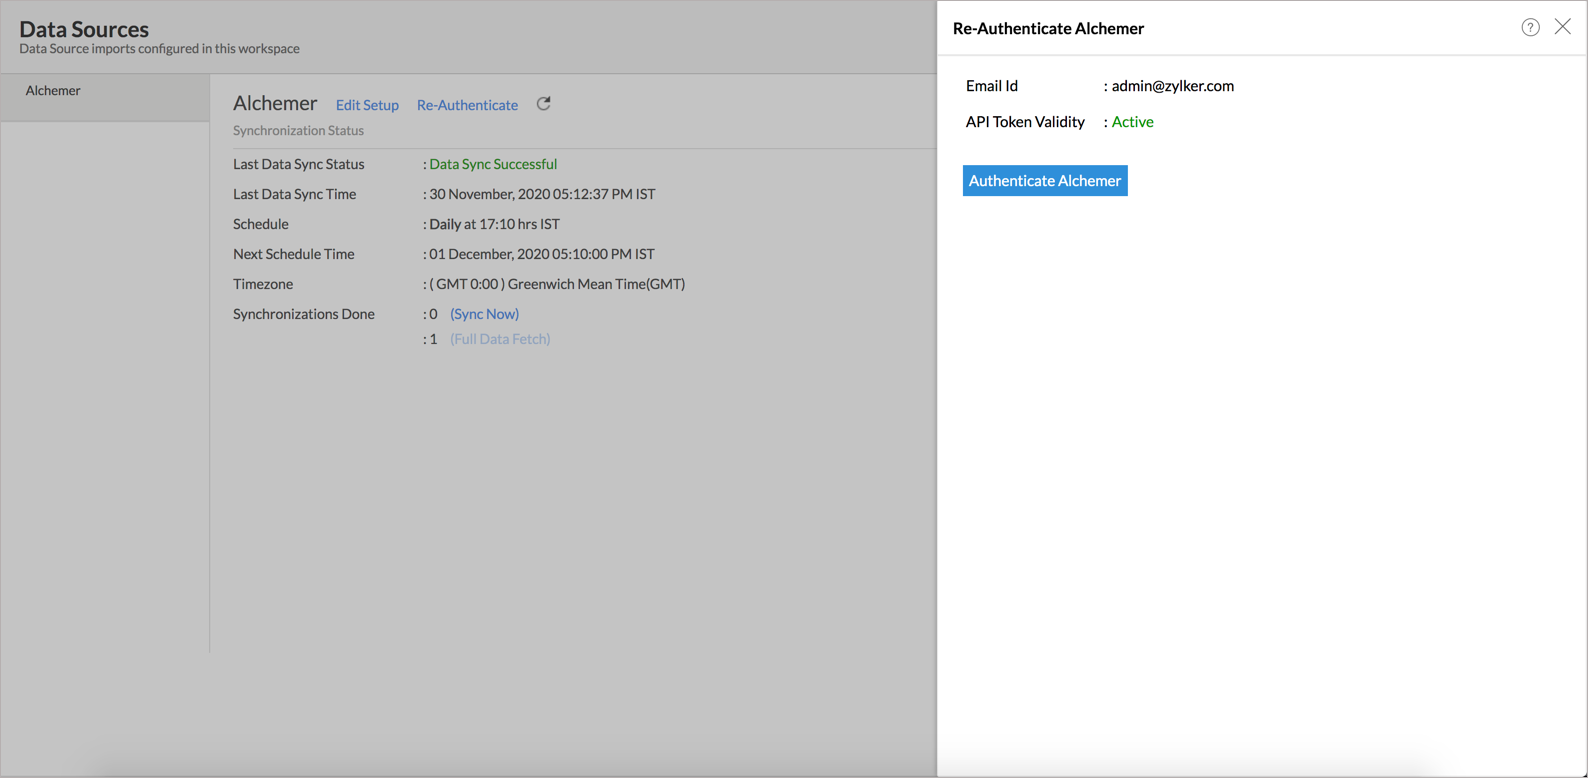Click the Timezone label
Image resolution: width=1588 pixels, height=778 pixels.
click(x=263, y=284)
